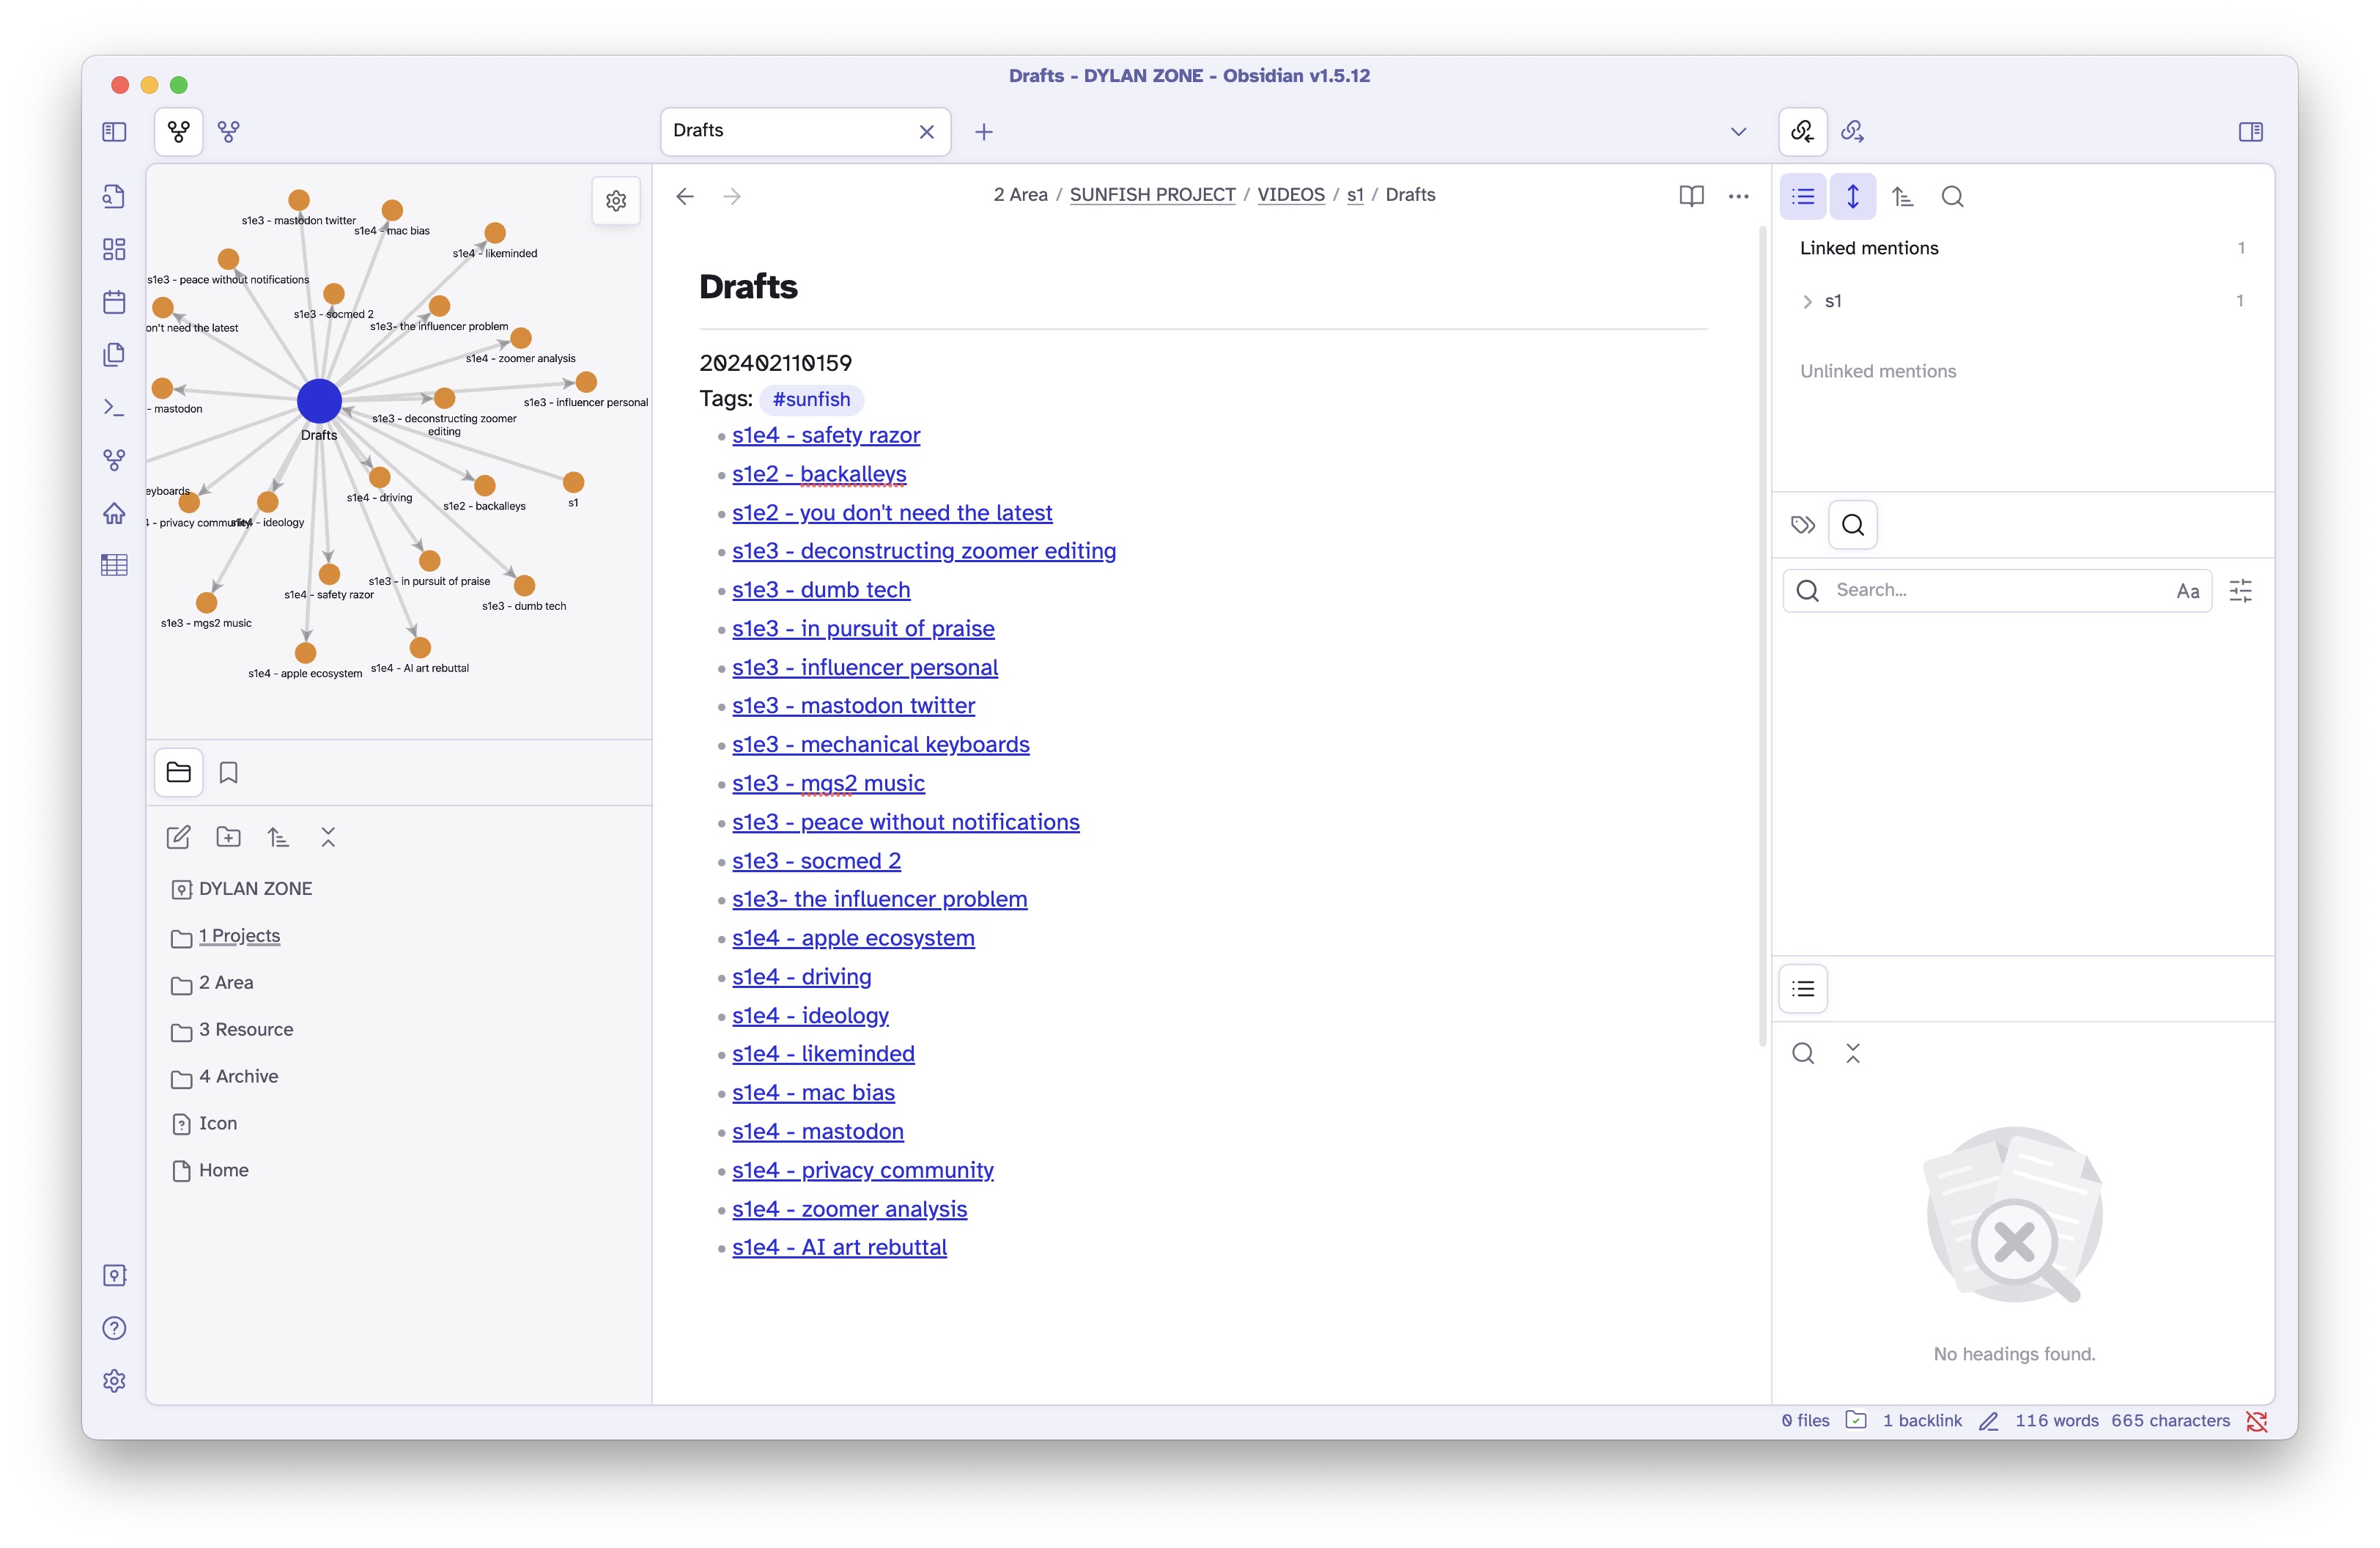Toggle show more context in backlinks
The height and width of the screenshot is (1548, 2380).
coord(1852,196)
